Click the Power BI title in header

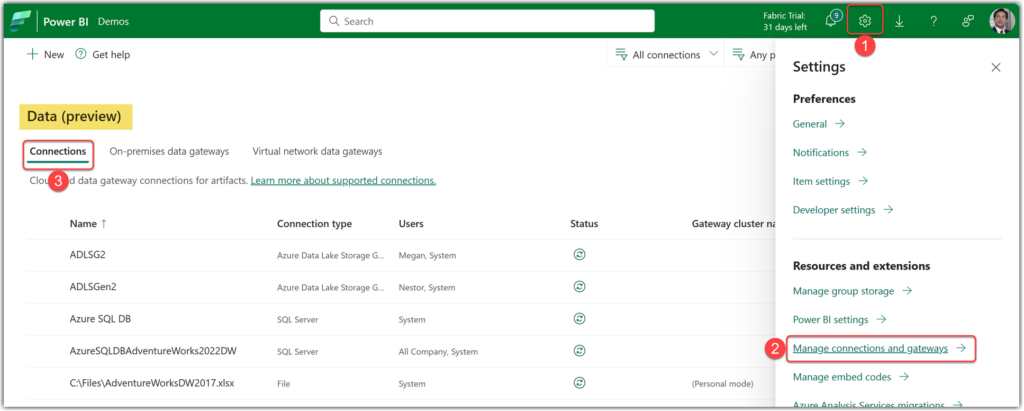point(65,21)
